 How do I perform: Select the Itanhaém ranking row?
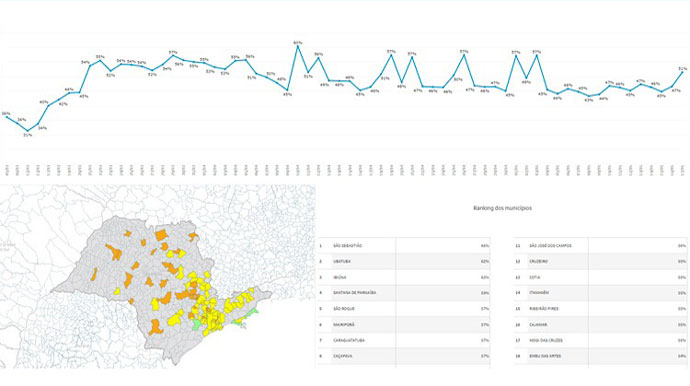coord(600,293)
